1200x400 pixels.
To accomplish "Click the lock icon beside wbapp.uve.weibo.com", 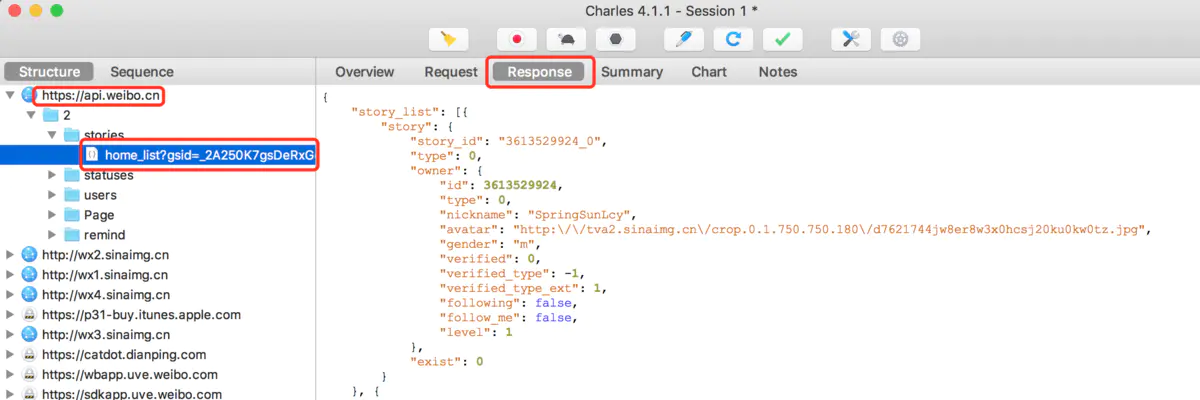I will (29, 375).
